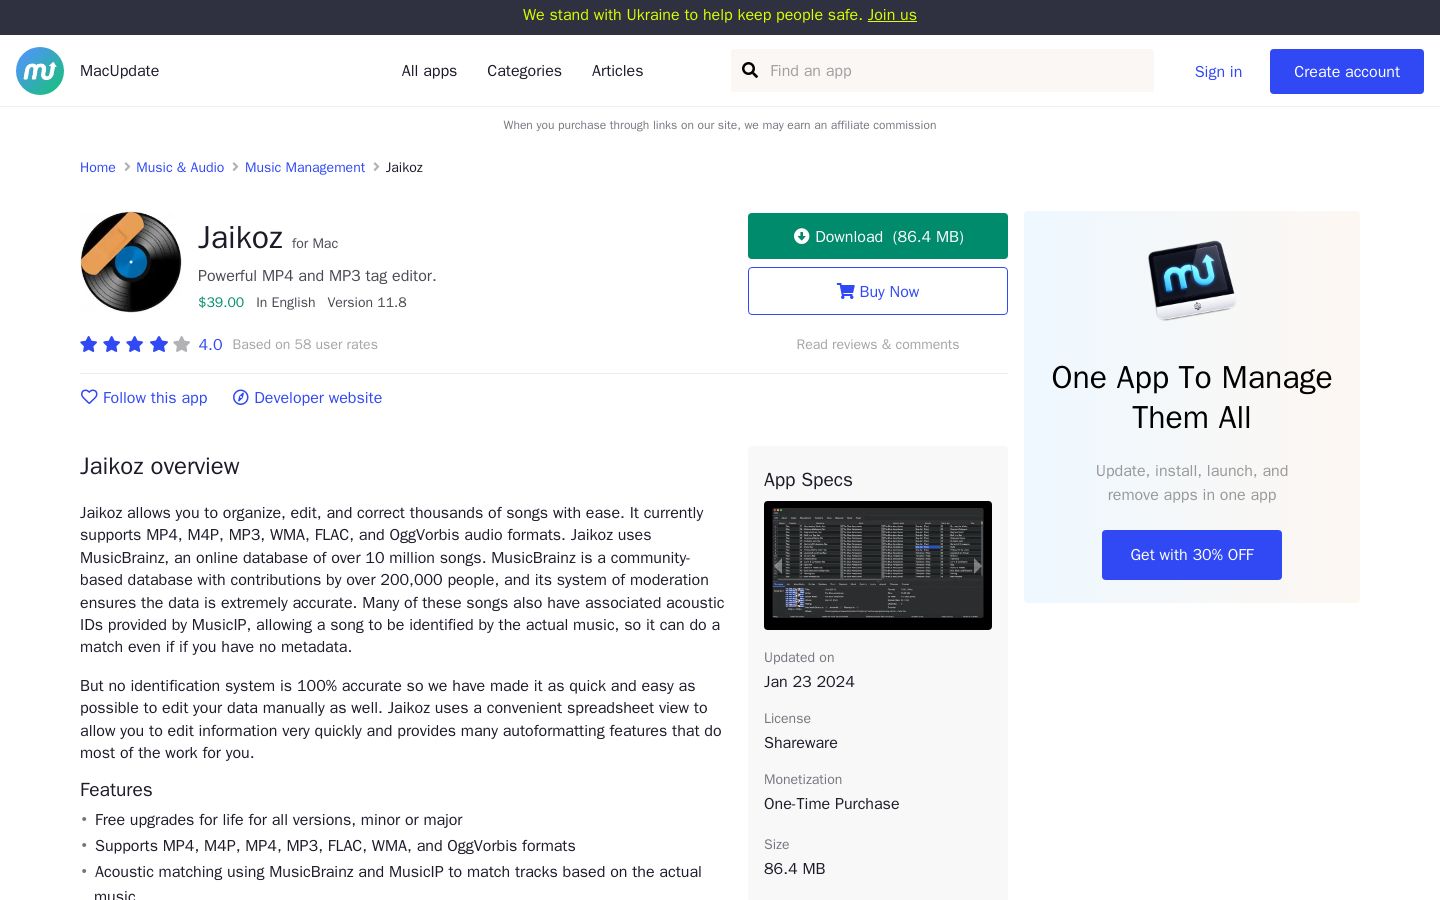Click the green Download (86.4 MB) button

[x=878, y=236]
